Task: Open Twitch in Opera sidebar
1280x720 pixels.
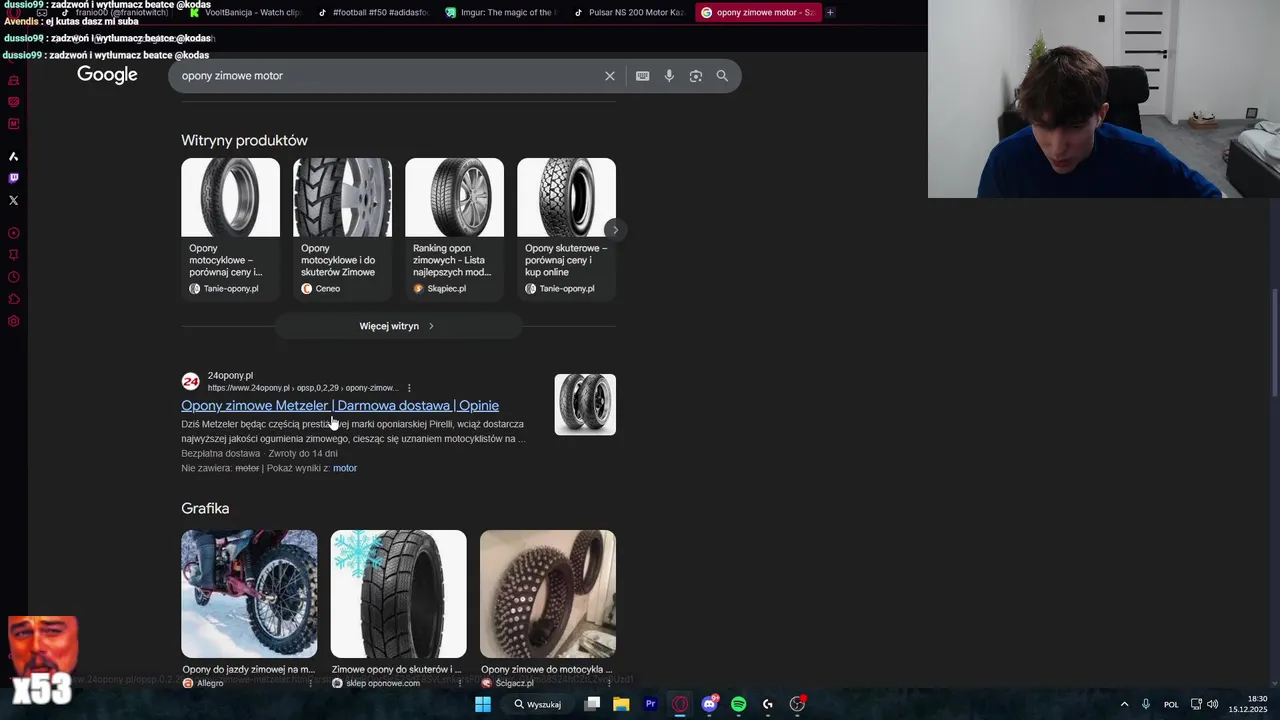Action: click(13, 178)
